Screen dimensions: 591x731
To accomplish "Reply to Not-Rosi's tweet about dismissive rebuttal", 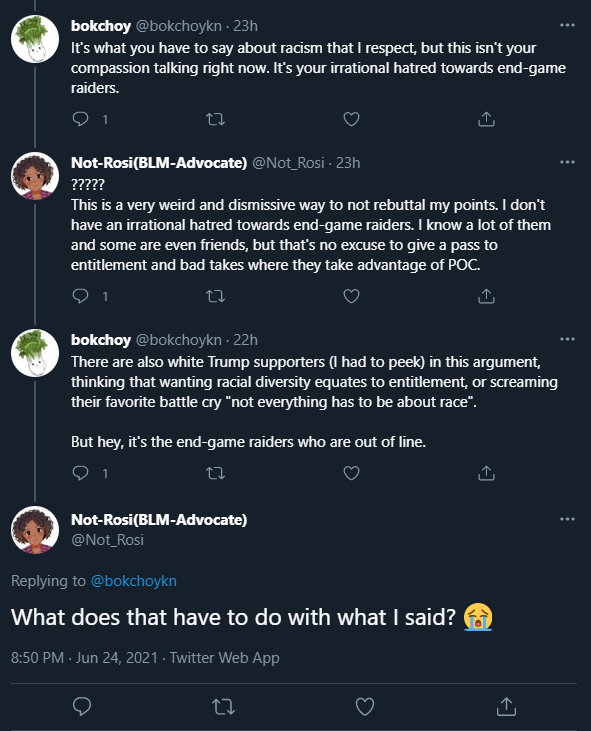I will point(81,296).
